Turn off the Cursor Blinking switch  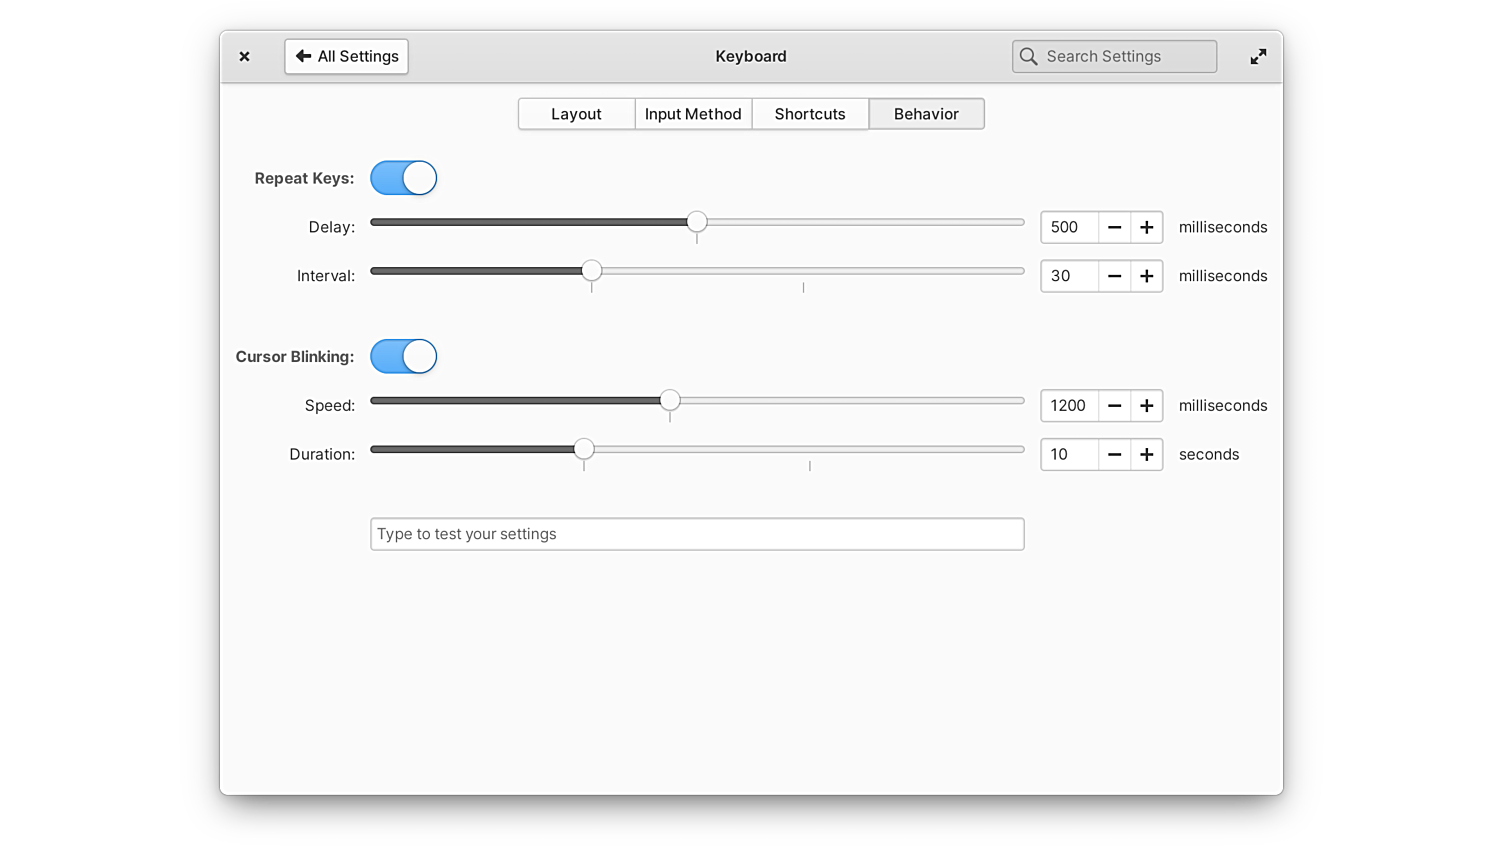(404, 357)
